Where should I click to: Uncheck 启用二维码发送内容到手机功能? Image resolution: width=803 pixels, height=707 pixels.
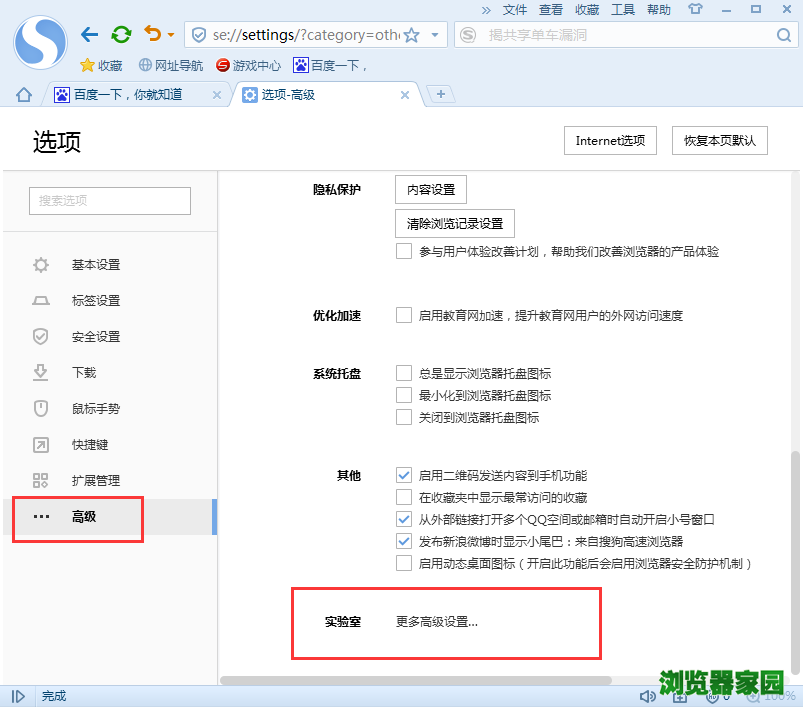point(404,476)
